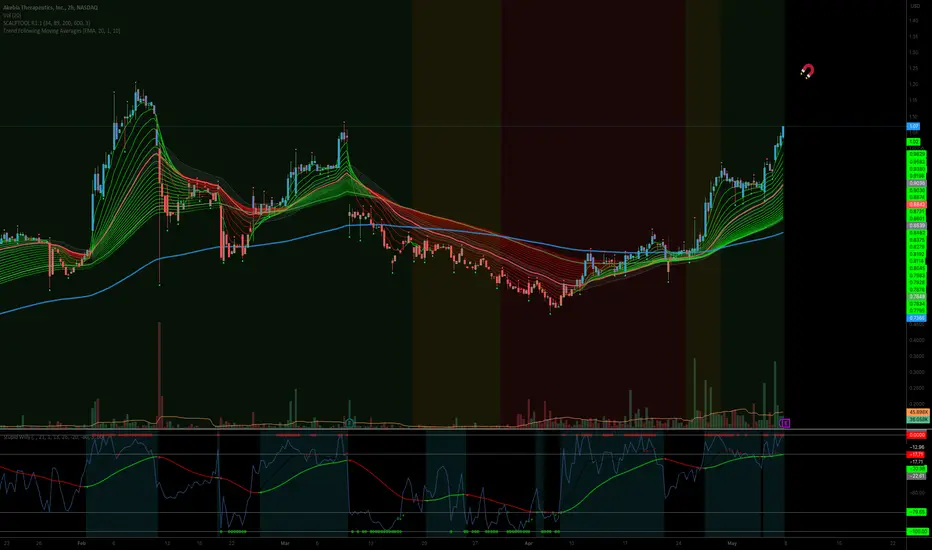Select the Trend Following Moving Averages legend
The height and width of the screenshot is (550, 932).
[x=61, y=30]
